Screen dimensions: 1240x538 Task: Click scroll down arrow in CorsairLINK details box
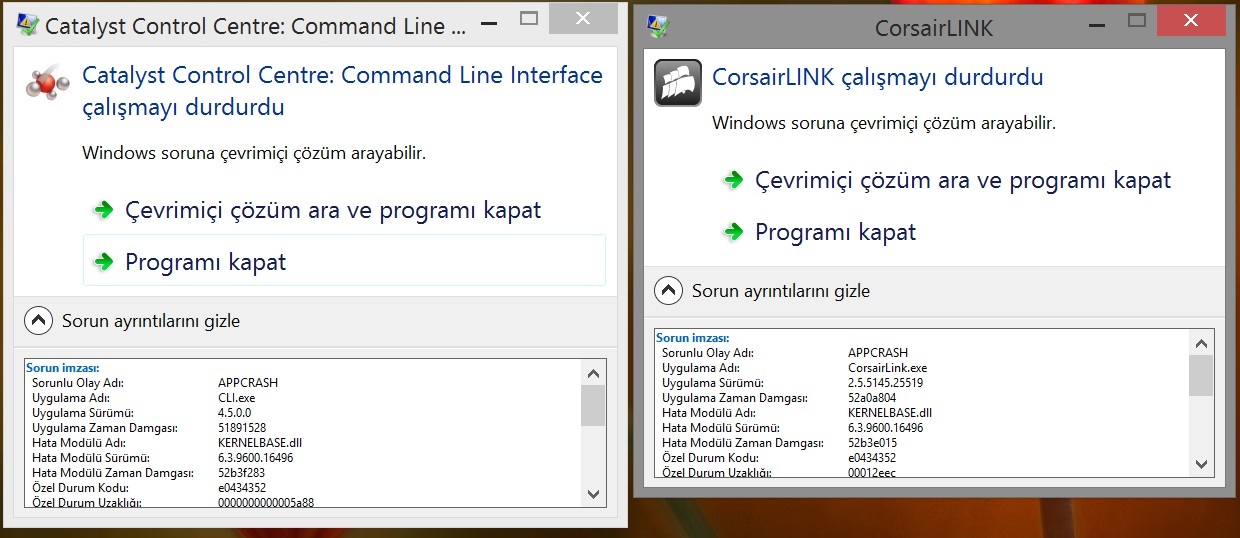1201,463
